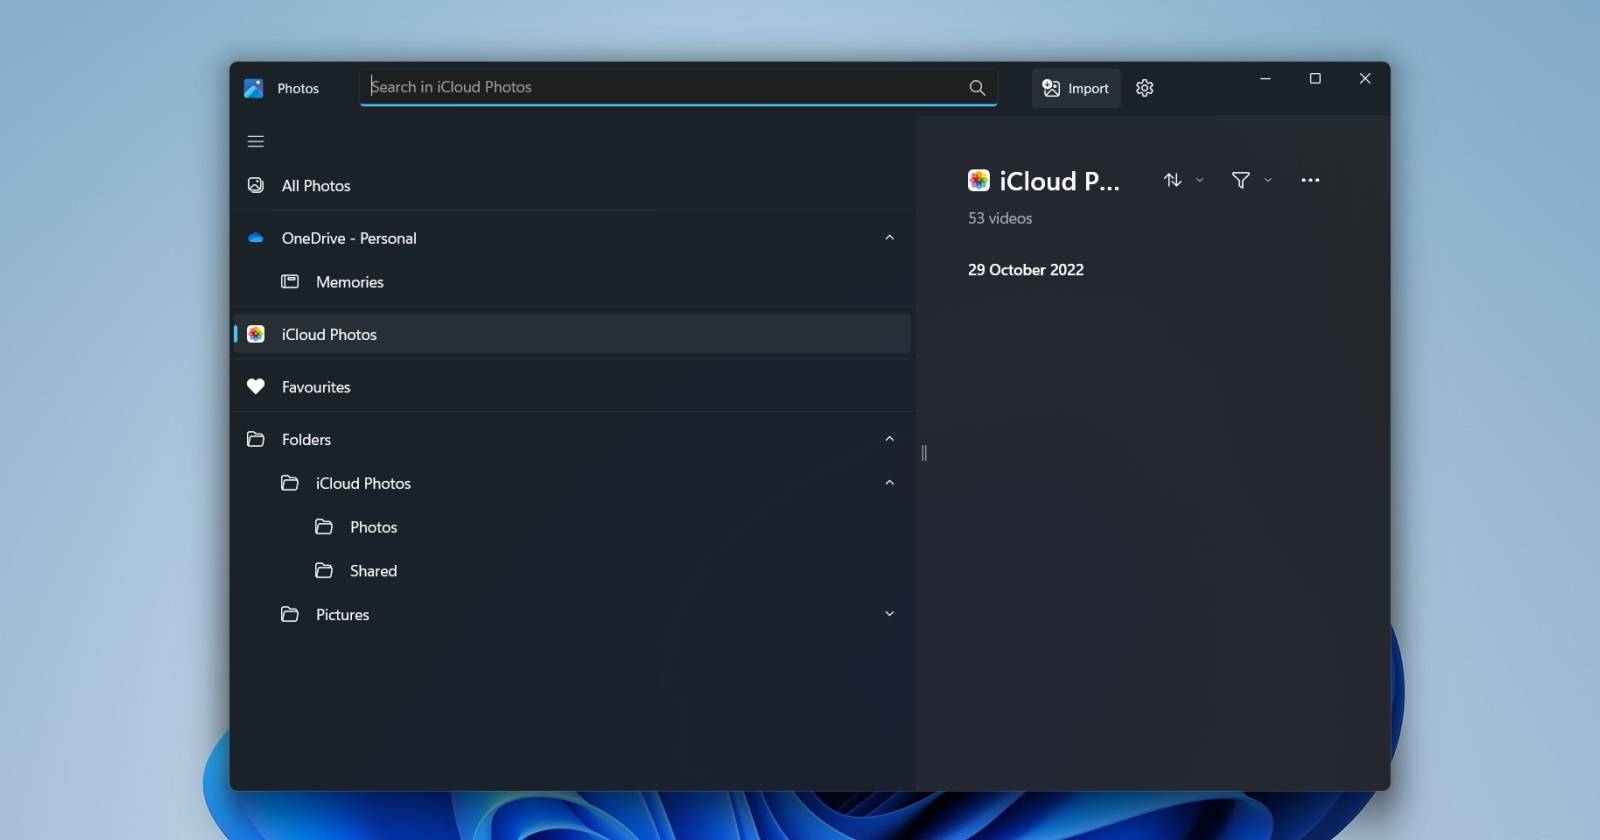
Task: Focus the Search in iCloud Photos field
Action: (678, 87)
